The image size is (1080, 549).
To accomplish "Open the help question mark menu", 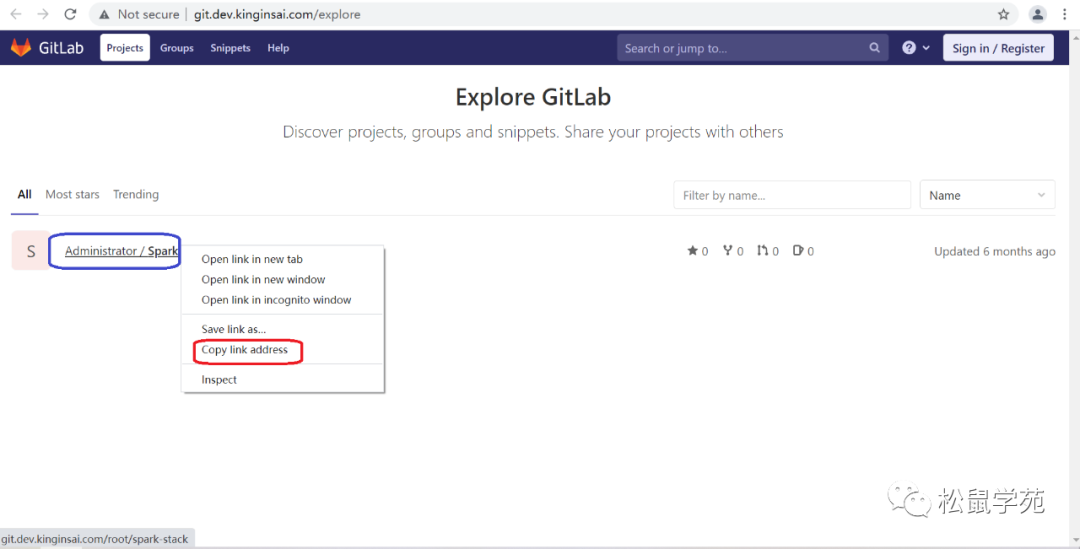I will pyautogui.click(x=916, y=48).
